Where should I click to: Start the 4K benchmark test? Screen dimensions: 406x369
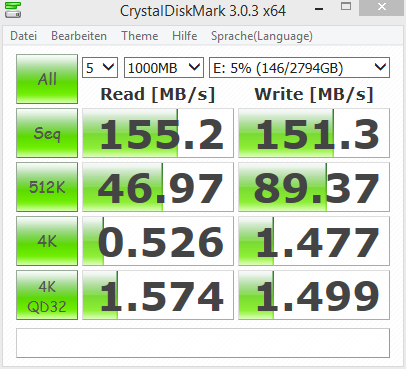click(47, 241)
